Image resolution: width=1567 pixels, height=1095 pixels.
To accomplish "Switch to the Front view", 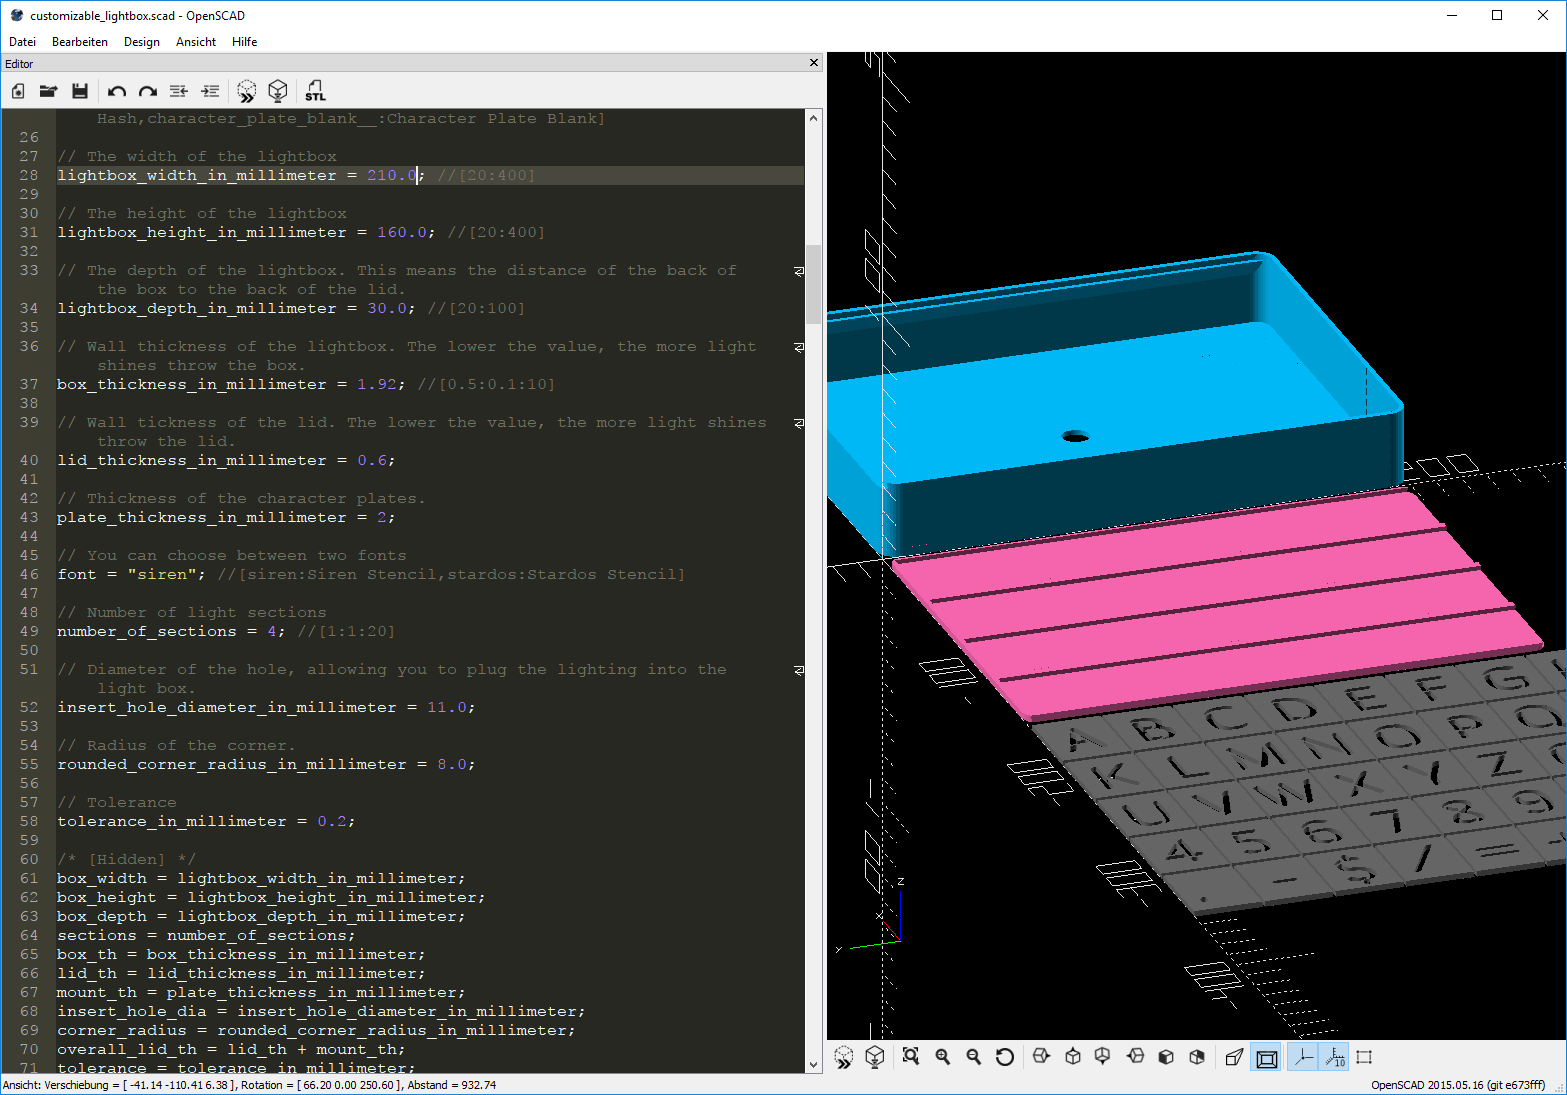I will point(1166,1056).
